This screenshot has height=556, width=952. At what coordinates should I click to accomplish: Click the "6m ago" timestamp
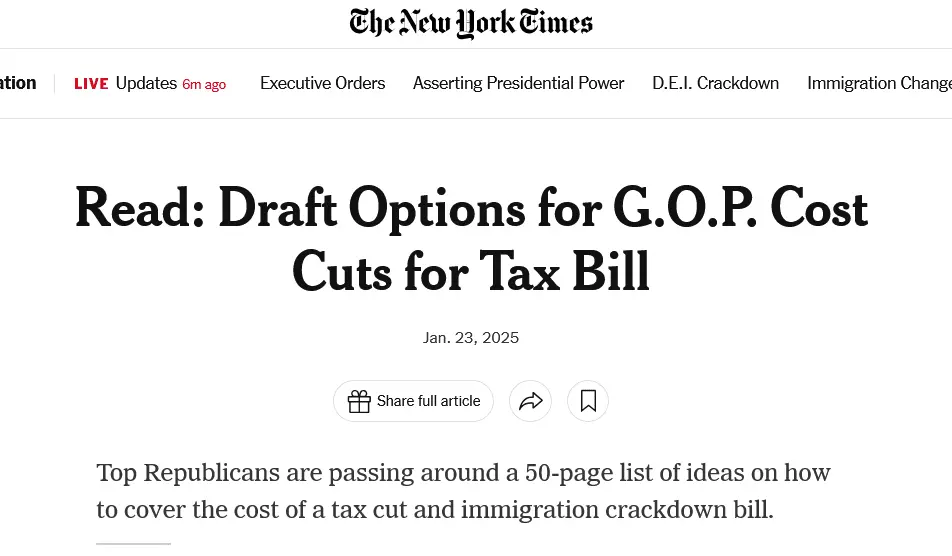204,85
